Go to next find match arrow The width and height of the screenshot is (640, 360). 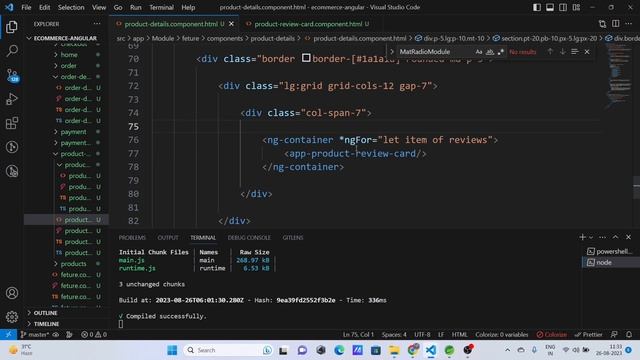(562, 52)
